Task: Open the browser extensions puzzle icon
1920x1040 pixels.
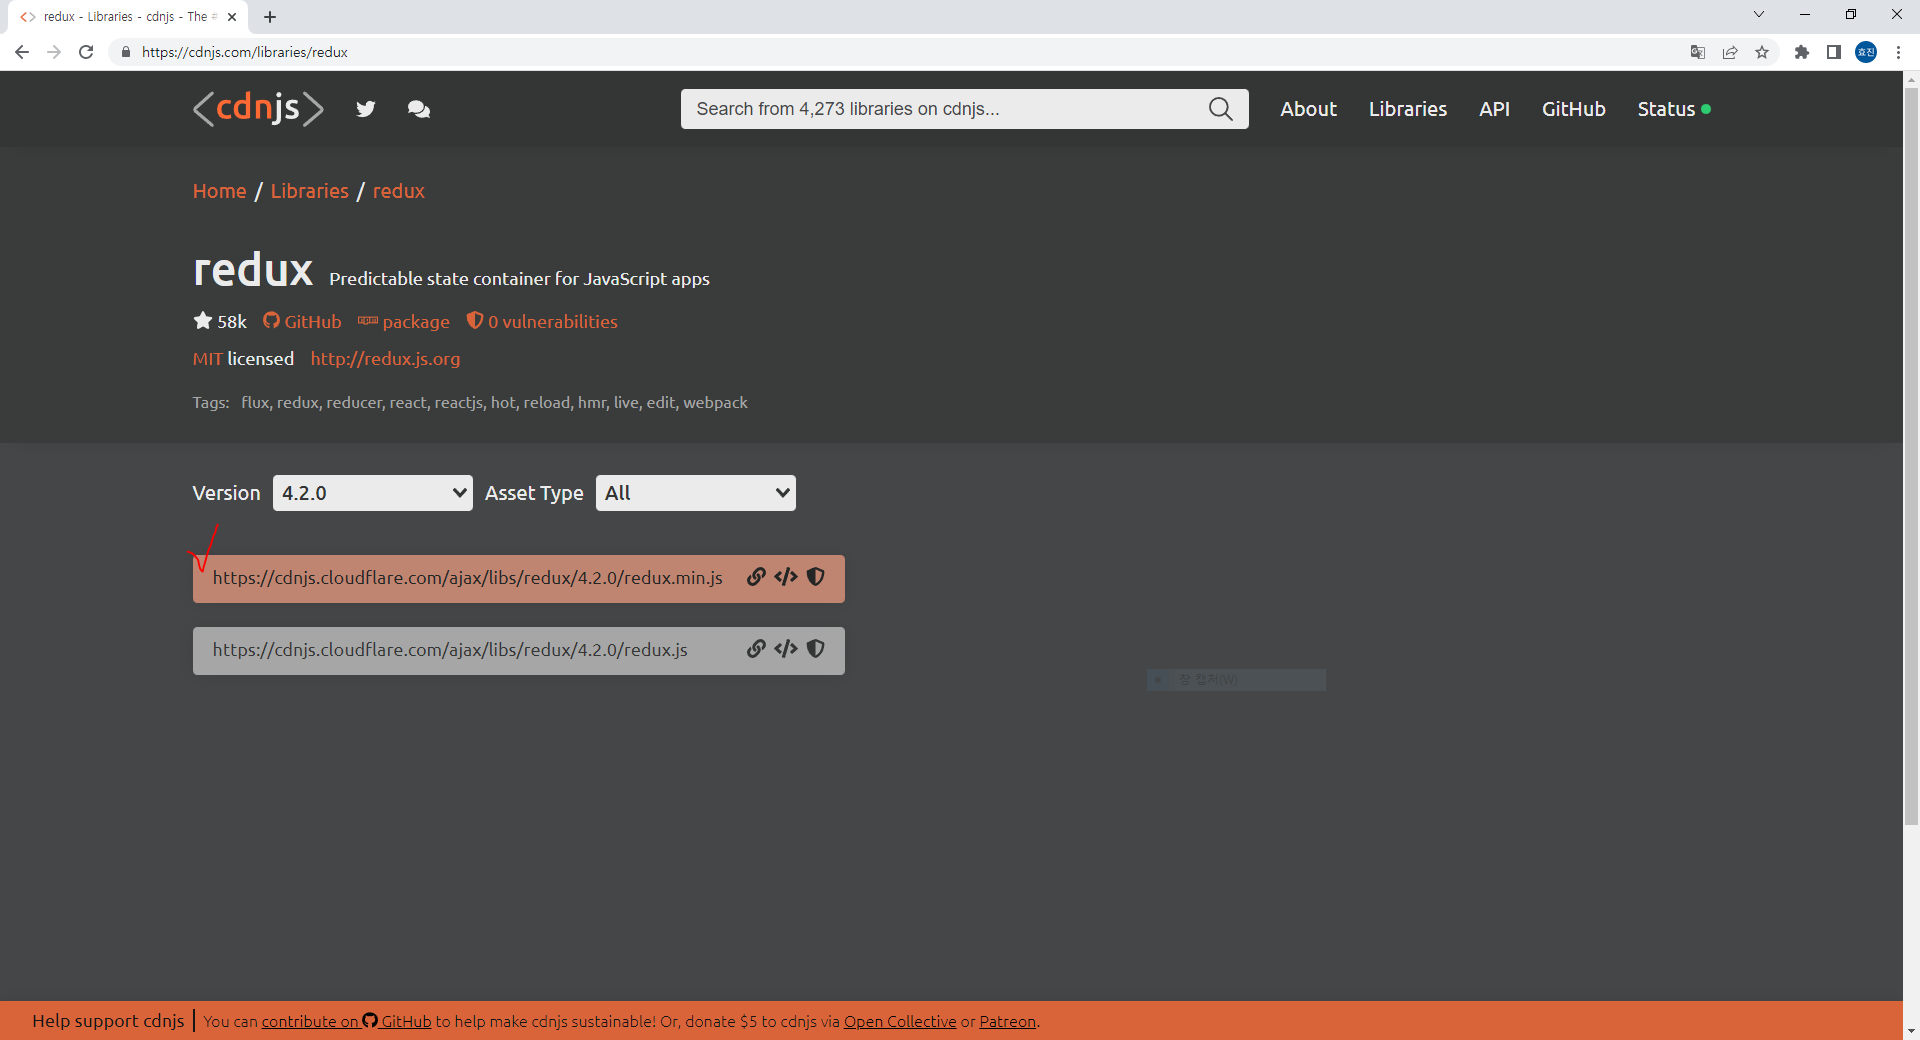Action: (x=1802, y=52)
